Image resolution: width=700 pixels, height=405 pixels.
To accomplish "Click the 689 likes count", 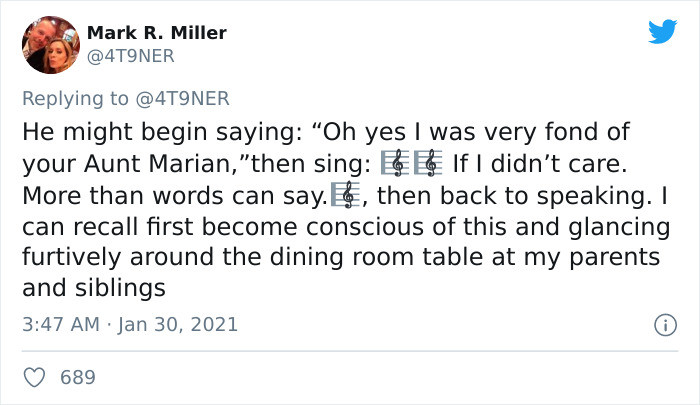I will (x=78, y=377).
